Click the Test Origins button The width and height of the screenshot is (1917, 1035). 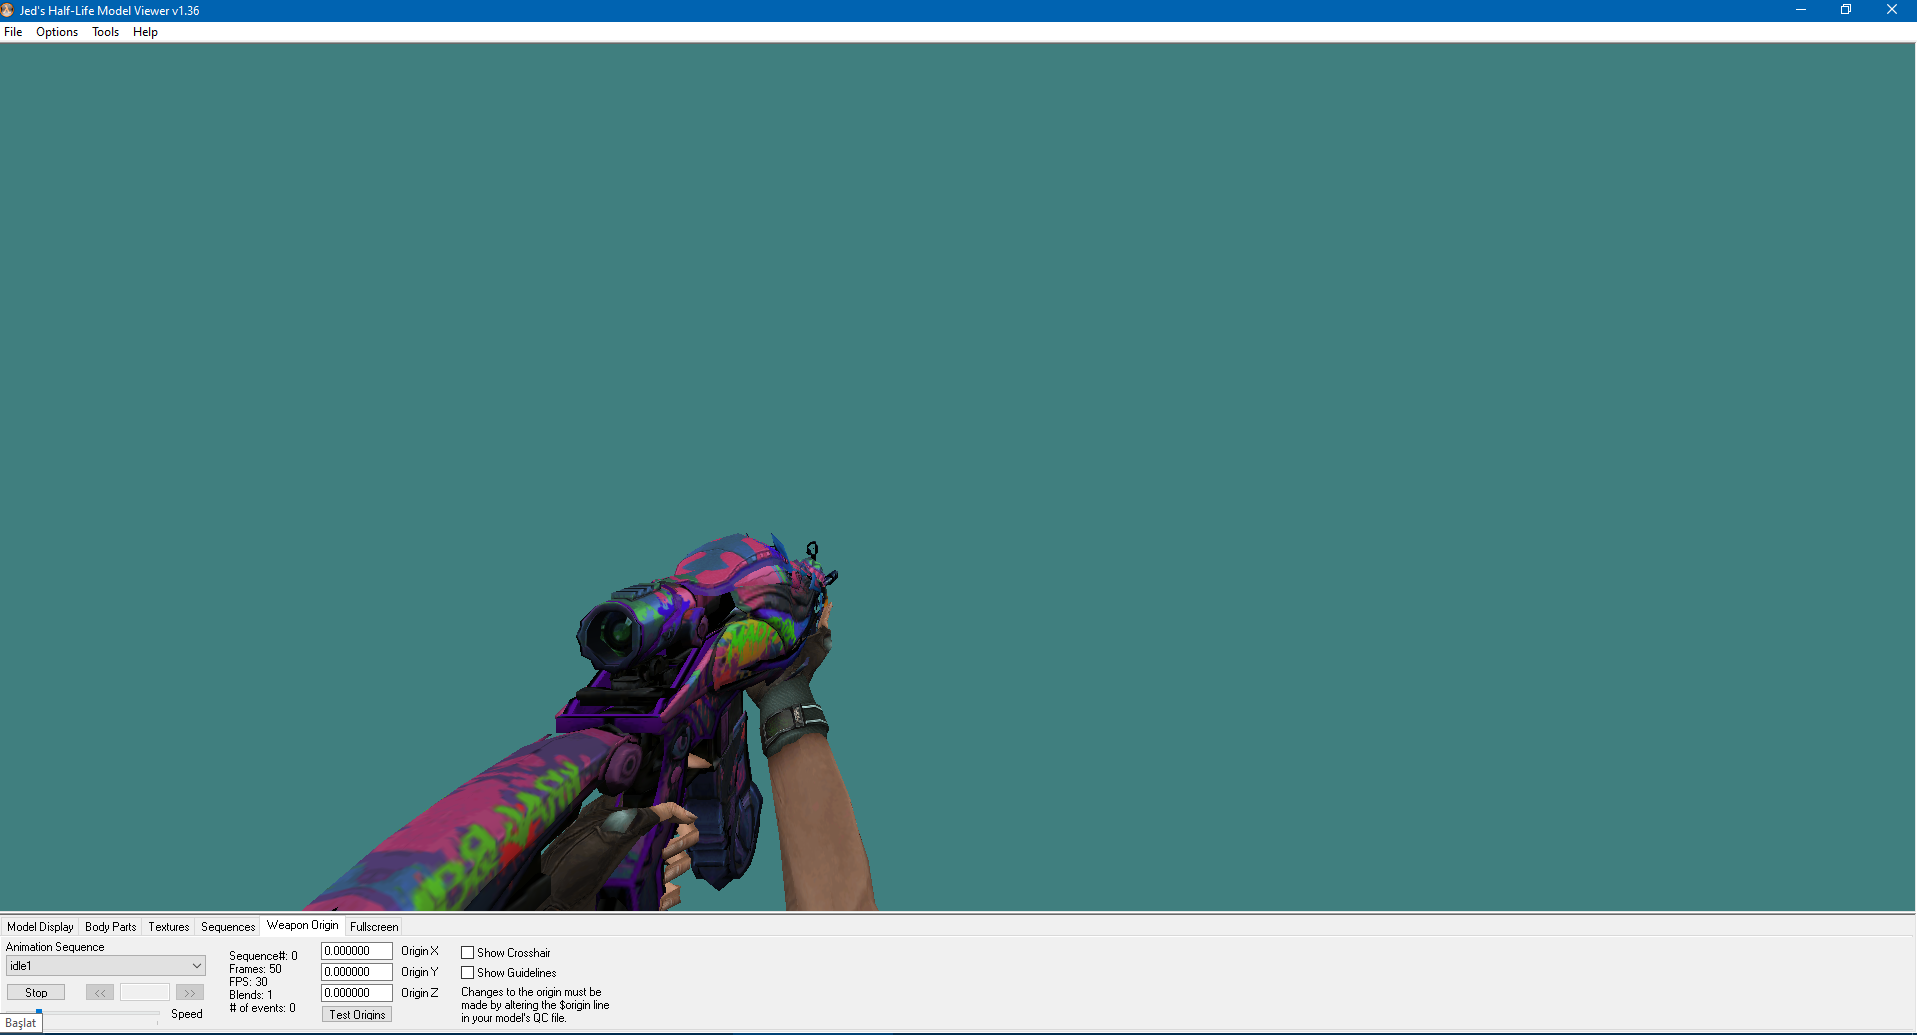357,1015
